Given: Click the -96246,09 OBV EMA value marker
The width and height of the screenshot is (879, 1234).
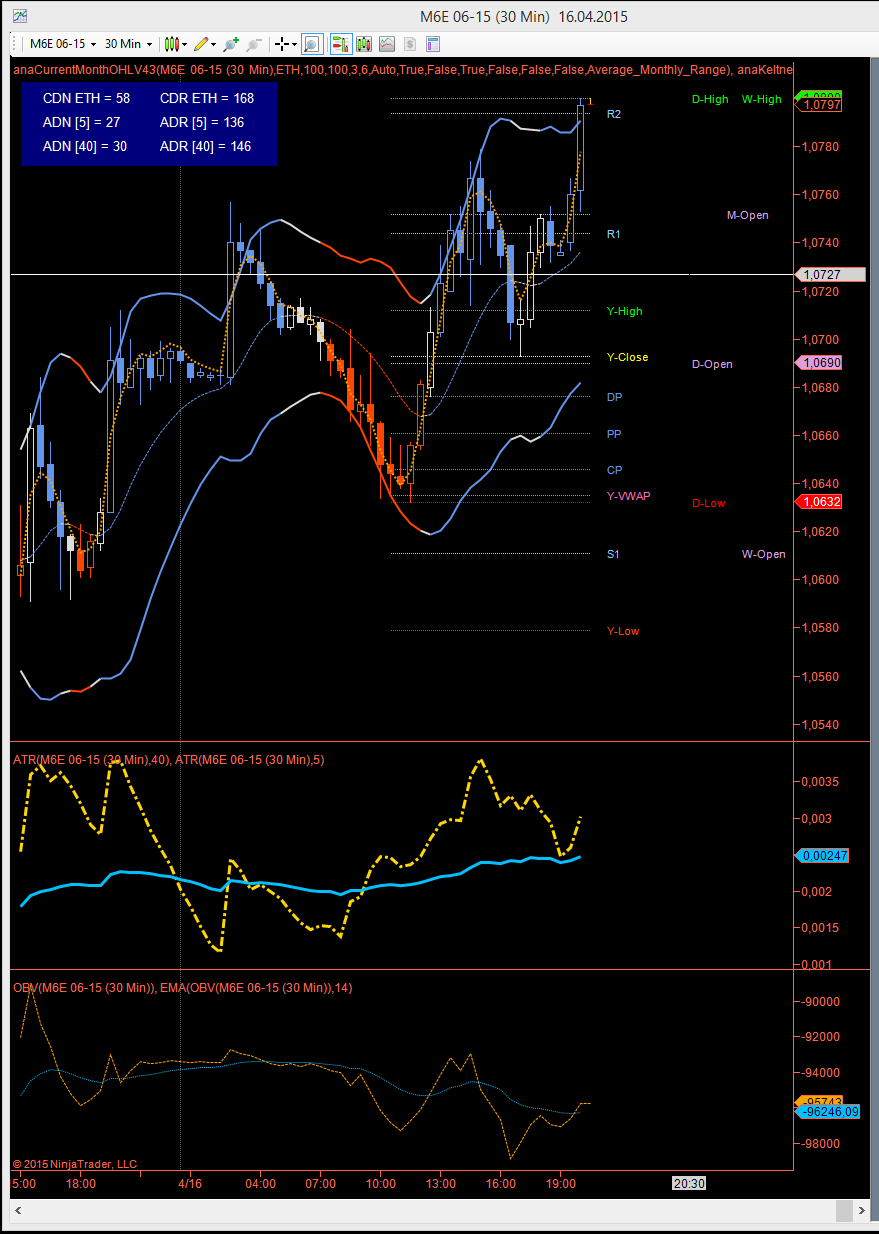Looking at the screenshot, I should coord(827,1111).
